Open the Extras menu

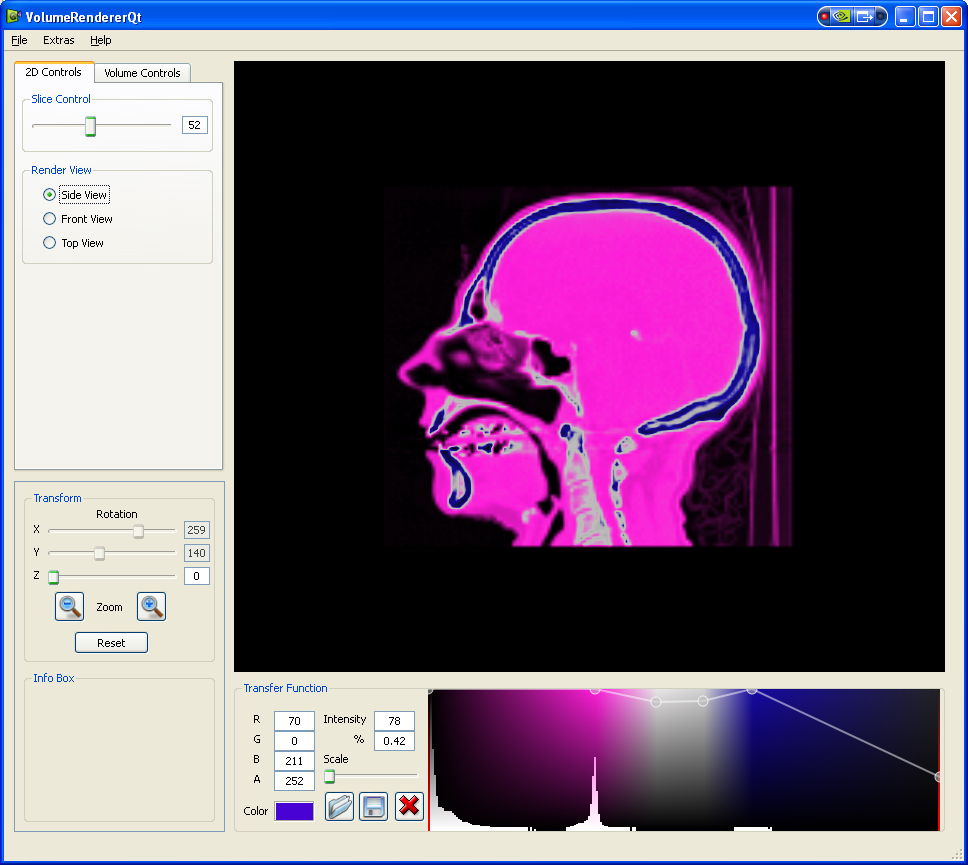click(x=59, y=40)
